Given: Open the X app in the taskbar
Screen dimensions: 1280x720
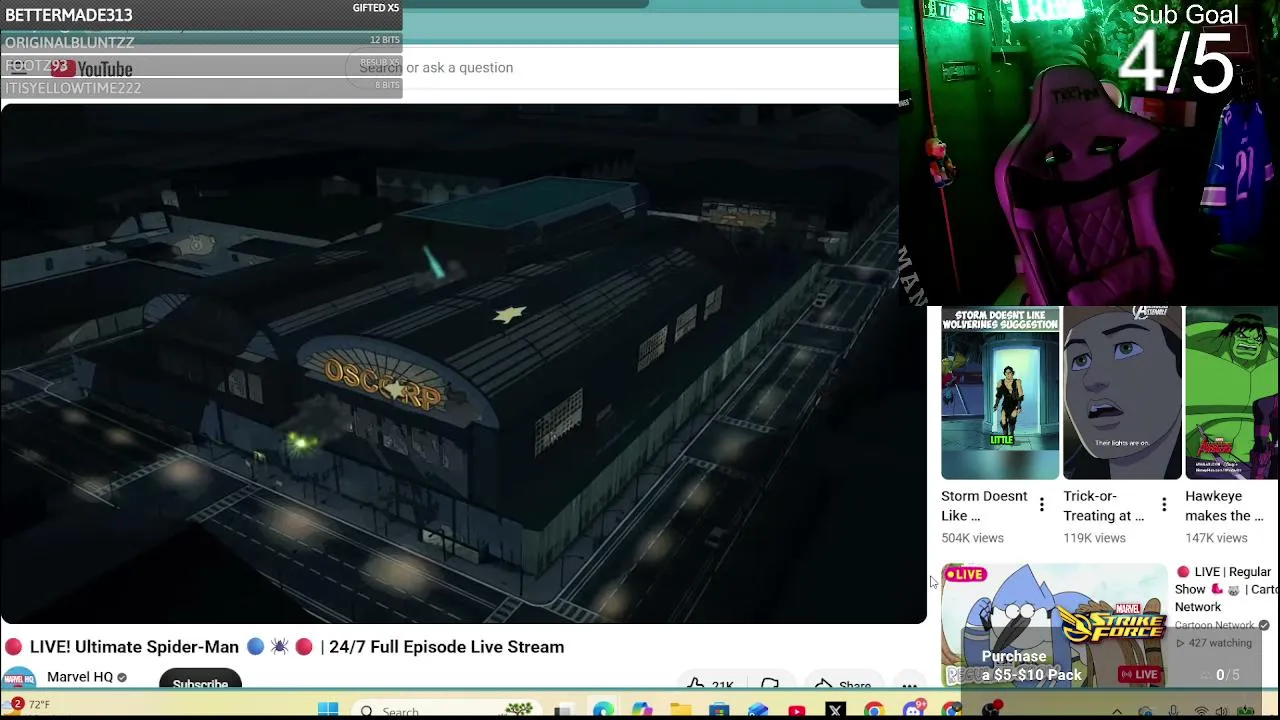Looking at the screenshot, I should click(836, 711).
